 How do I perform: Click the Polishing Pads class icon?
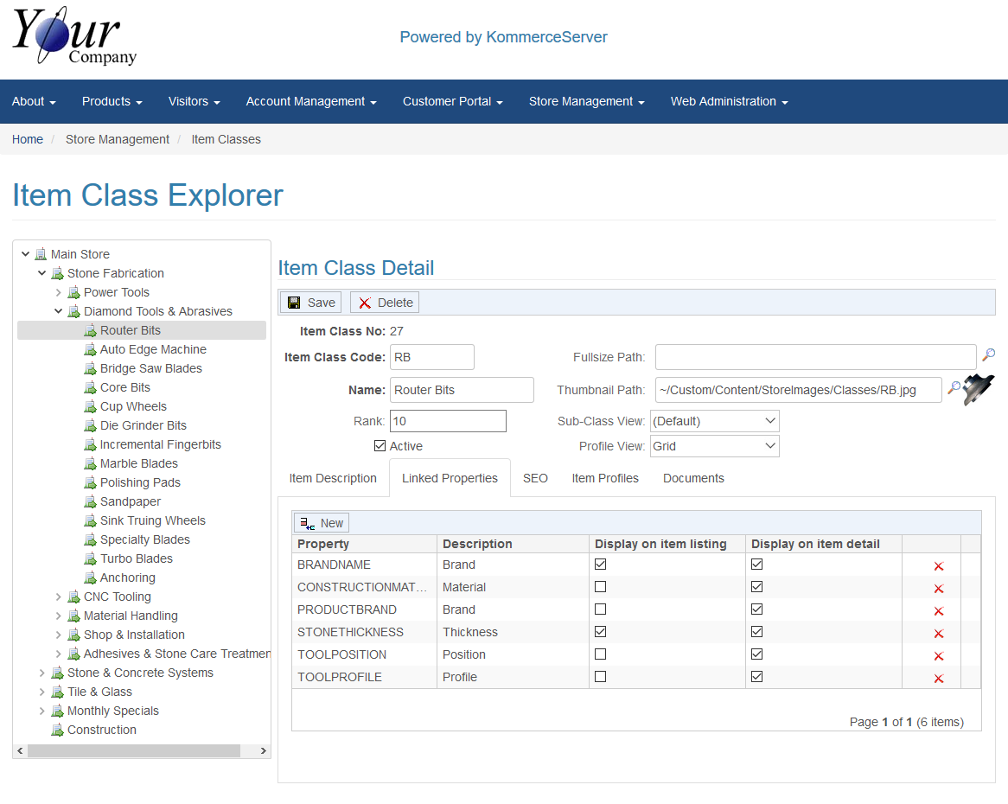90,483
